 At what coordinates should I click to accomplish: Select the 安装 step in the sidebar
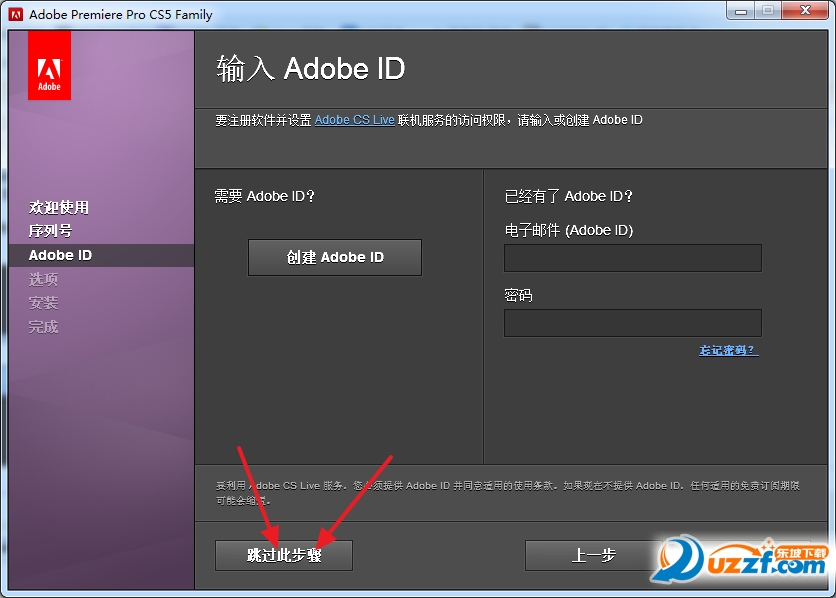pyautogui.click(x=43, y=303)
